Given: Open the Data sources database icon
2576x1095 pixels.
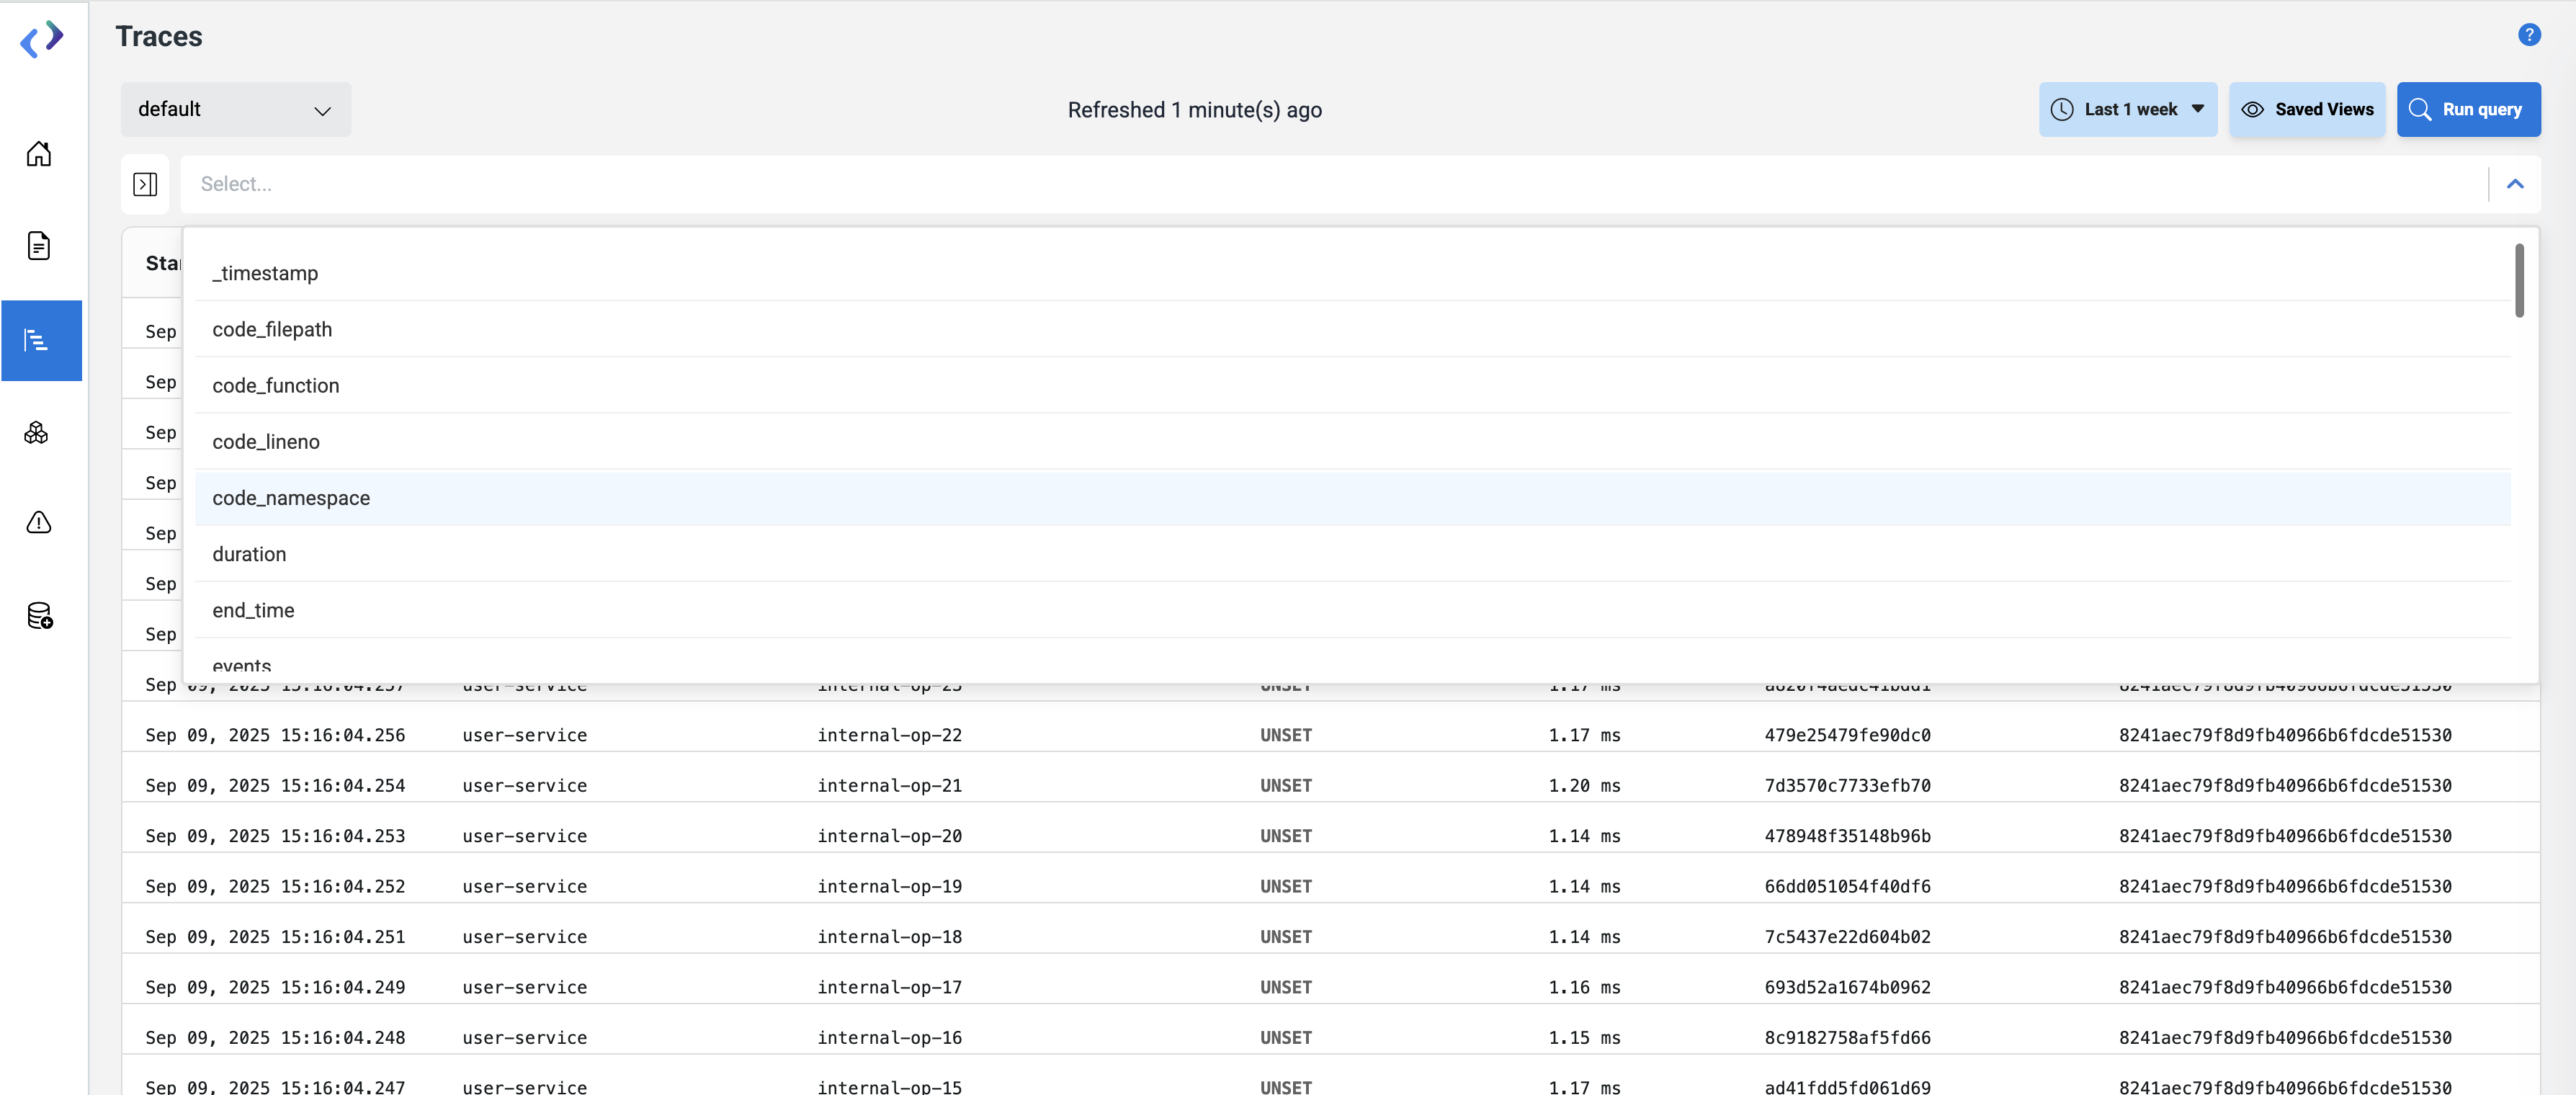Looking at the screenshot, I should pyautogui.click(x=39, y=616).
